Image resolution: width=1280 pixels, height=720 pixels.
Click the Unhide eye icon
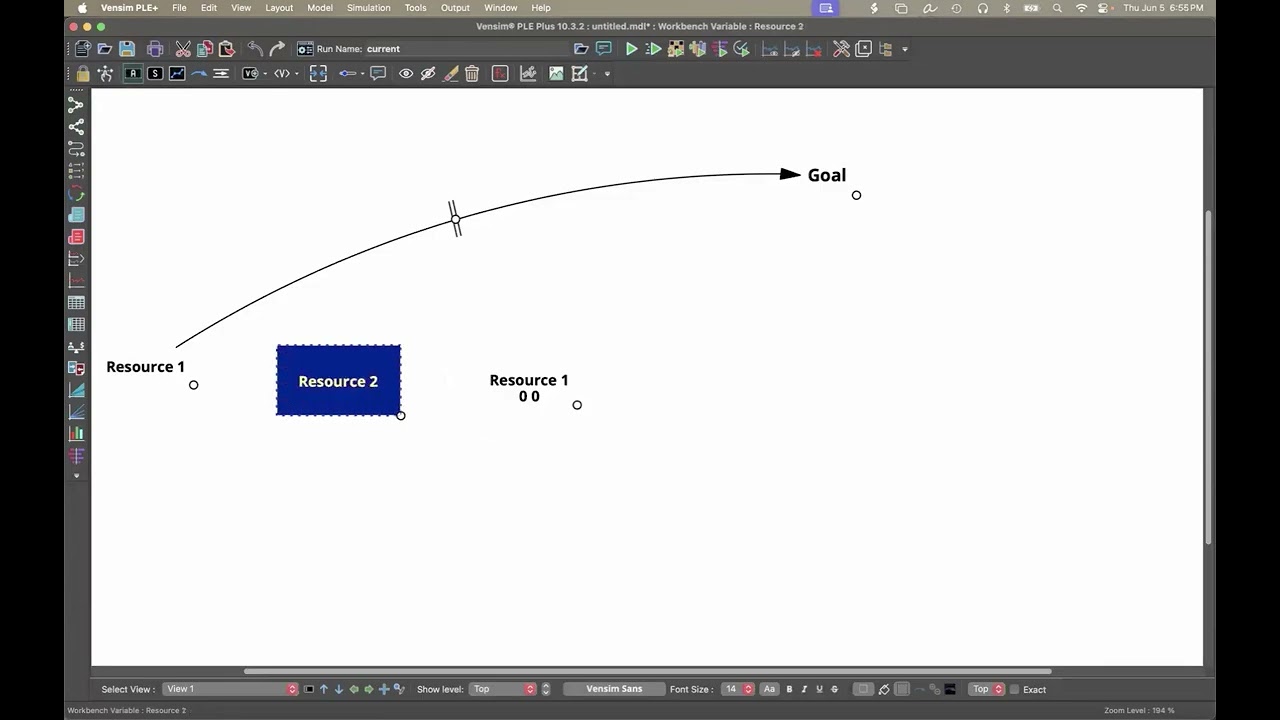click(x=406, y=73)
